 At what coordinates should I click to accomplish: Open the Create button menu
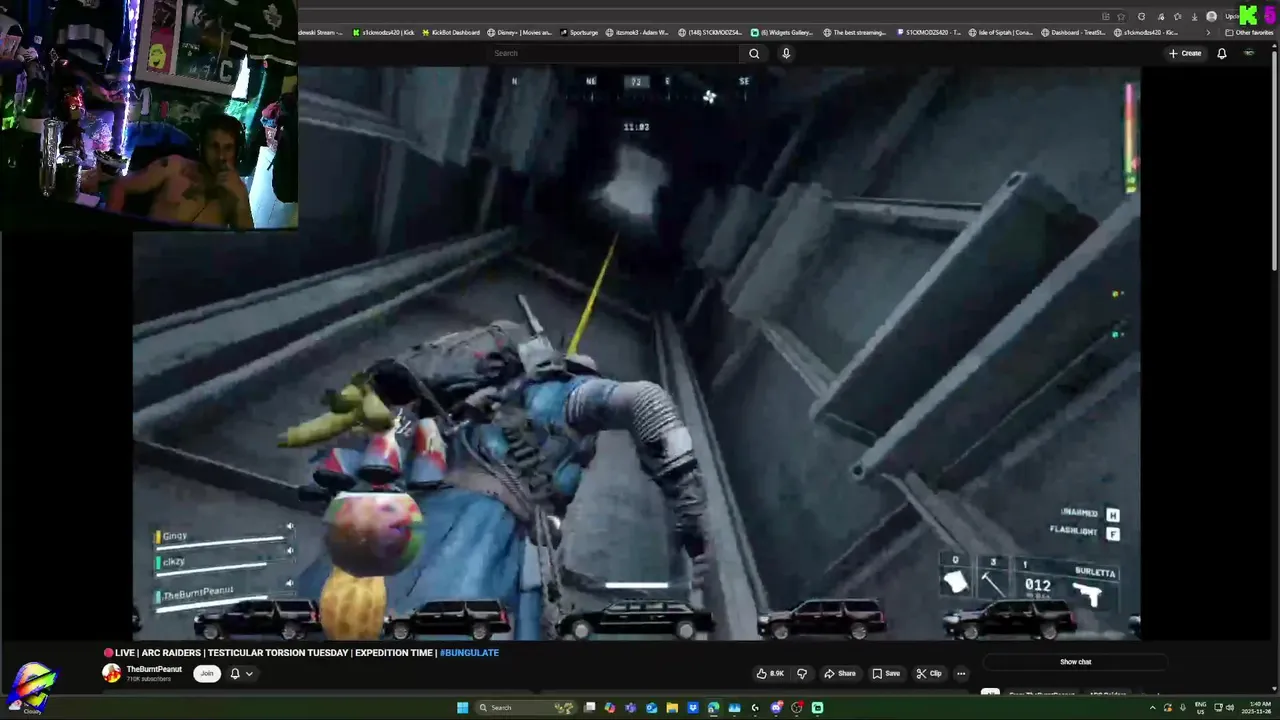(1185, 53)
